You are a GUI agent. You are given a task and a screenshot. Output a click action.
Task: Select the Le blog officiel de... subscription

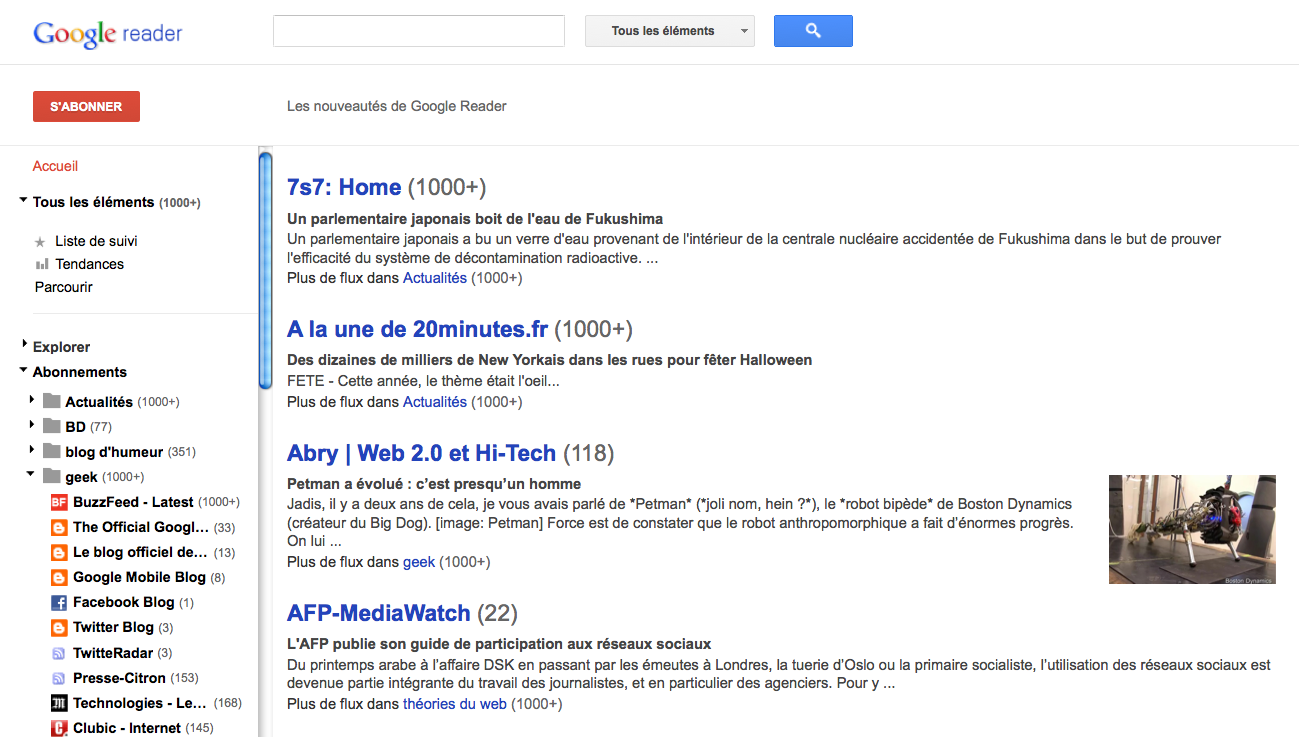[x=141, y=552]
